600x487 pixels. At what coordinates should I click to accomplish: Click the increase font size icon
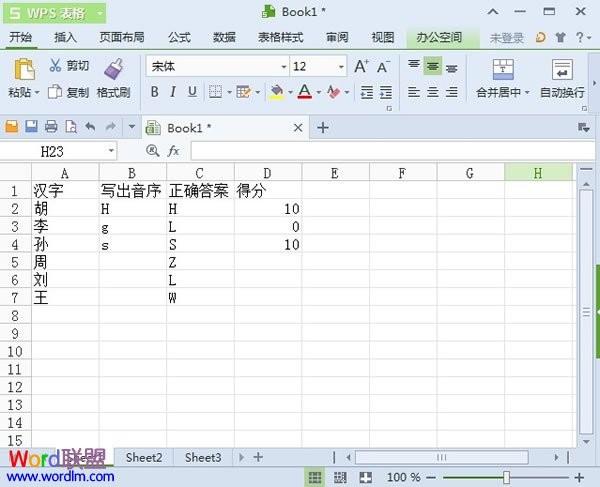coord(361,66)
